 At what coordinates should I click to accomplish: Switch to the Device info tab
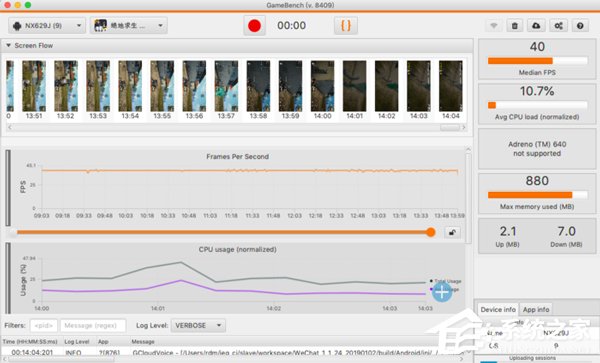pos(498,309)
